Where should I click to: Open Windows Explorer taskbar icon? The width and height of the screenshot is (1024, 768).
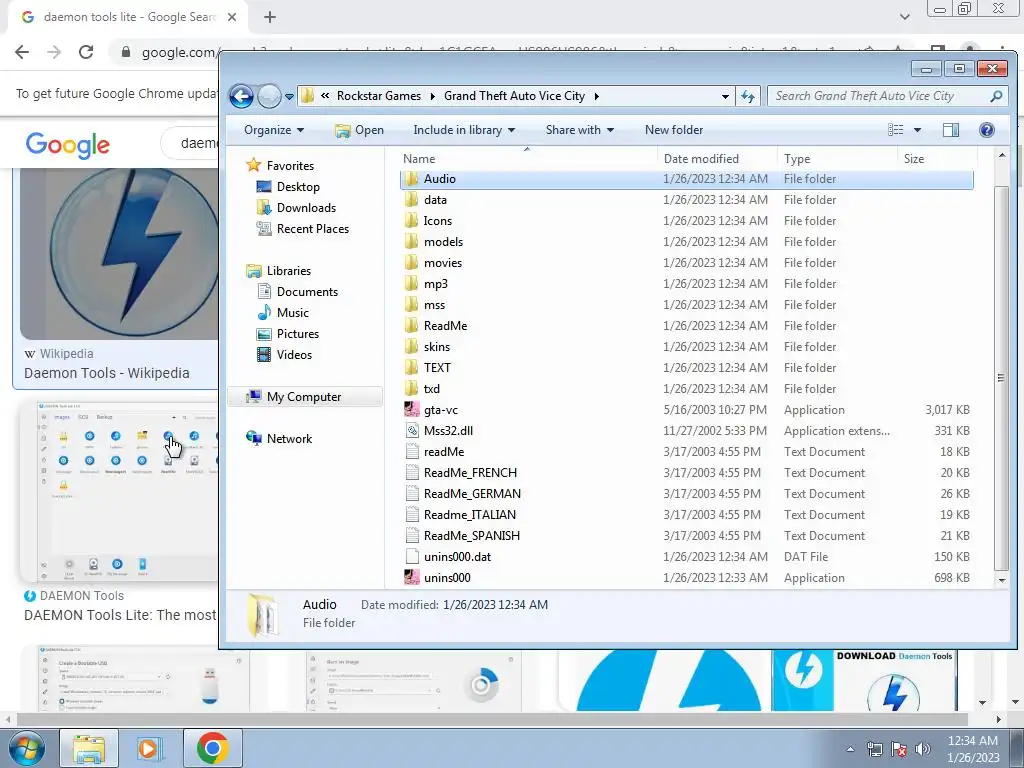coord(89,748)
